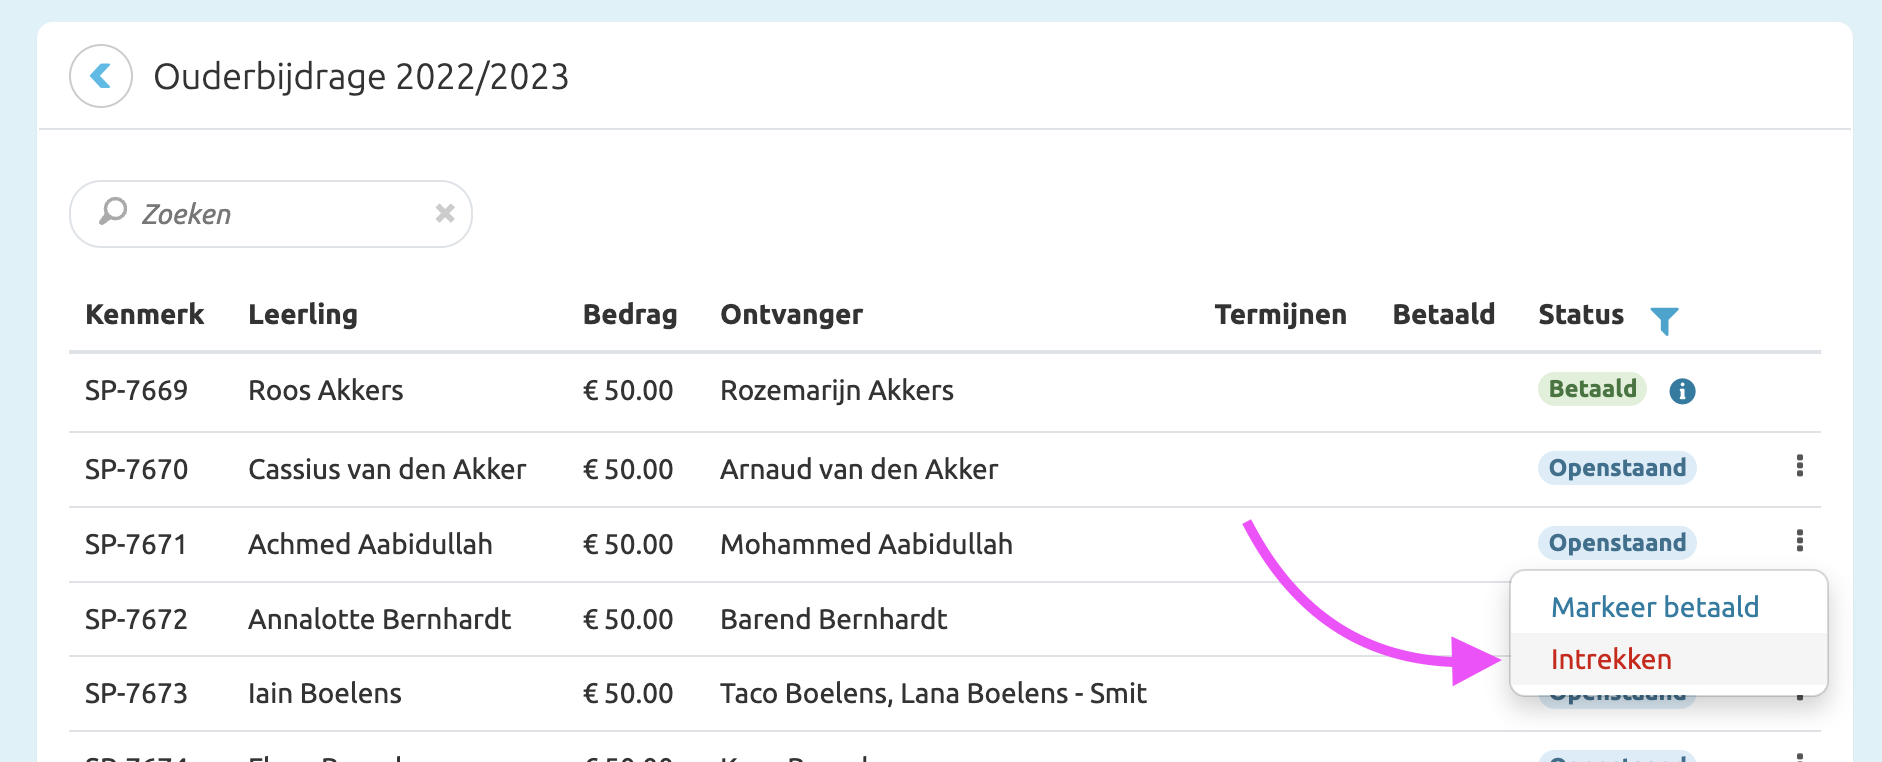Open options menu for SP-7670 row
Image resolution: width=1882 pixels, height=762 pixels.
[x=1799, y=466]
